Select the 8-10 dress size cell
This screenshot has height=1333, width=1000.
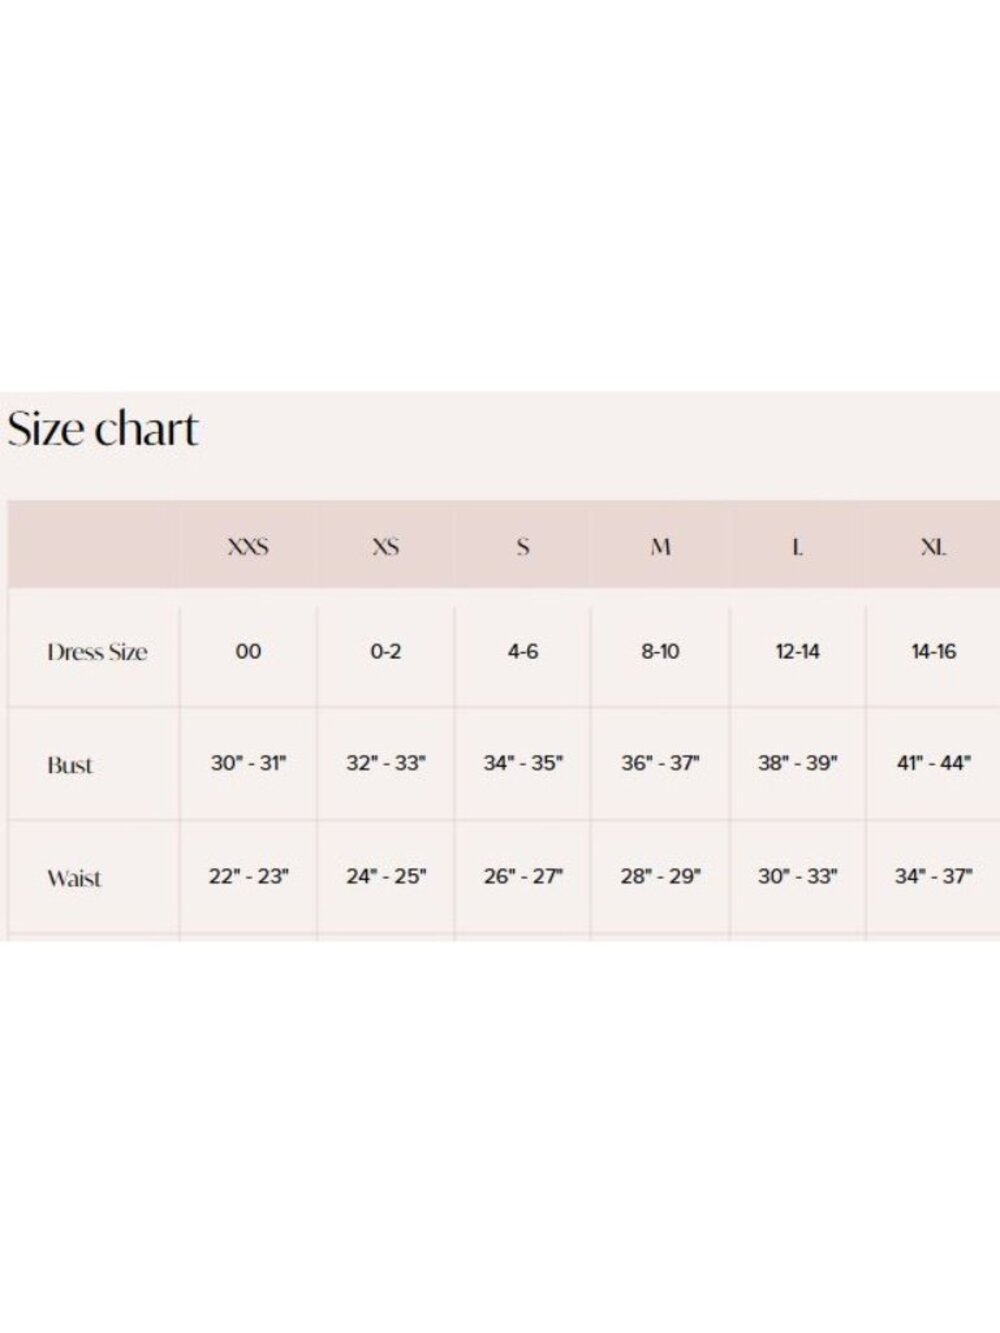660,652
